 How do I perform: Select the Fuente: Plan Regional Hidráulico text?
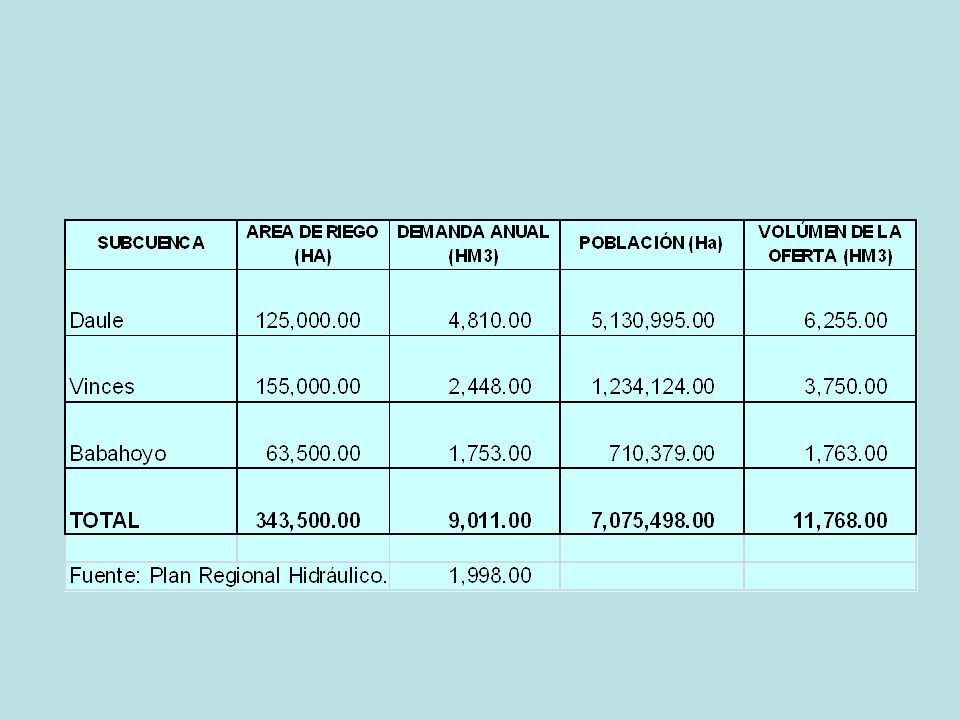pos(228,576)
